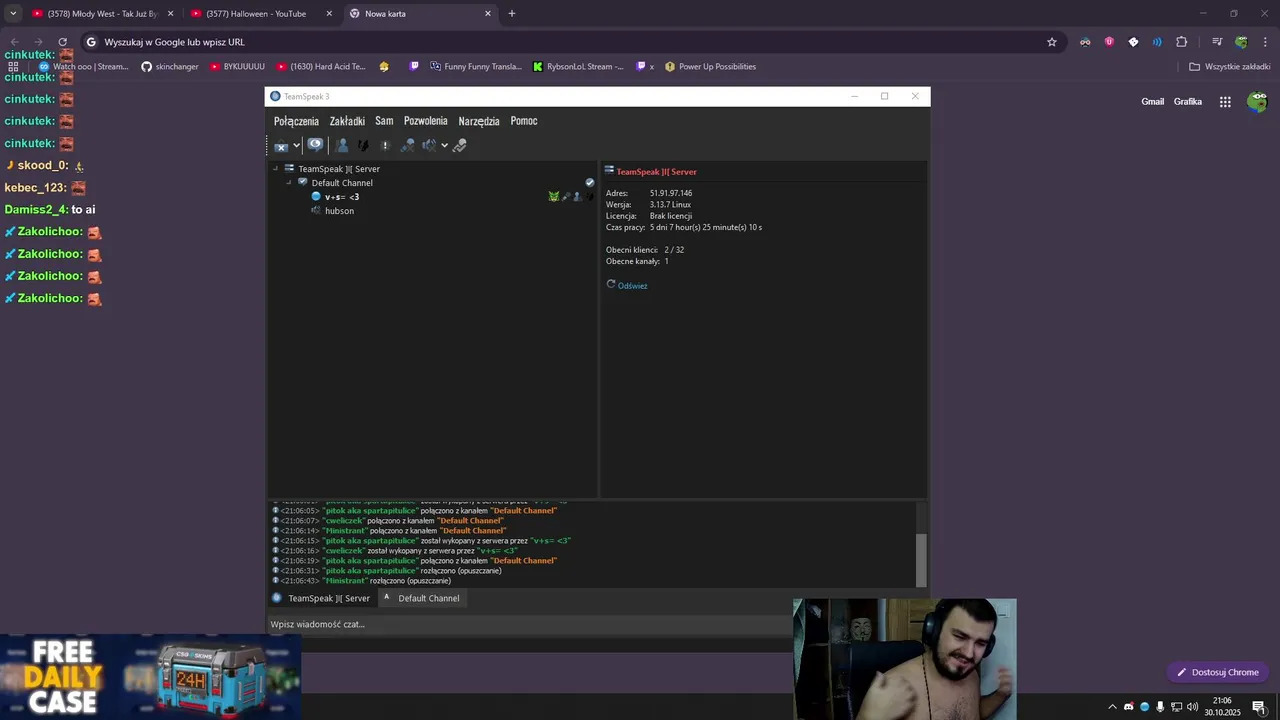Viewport: 1280px width, 720px height.
Task: Open Grafika link on new tab page
Action: click(1188, 102)
